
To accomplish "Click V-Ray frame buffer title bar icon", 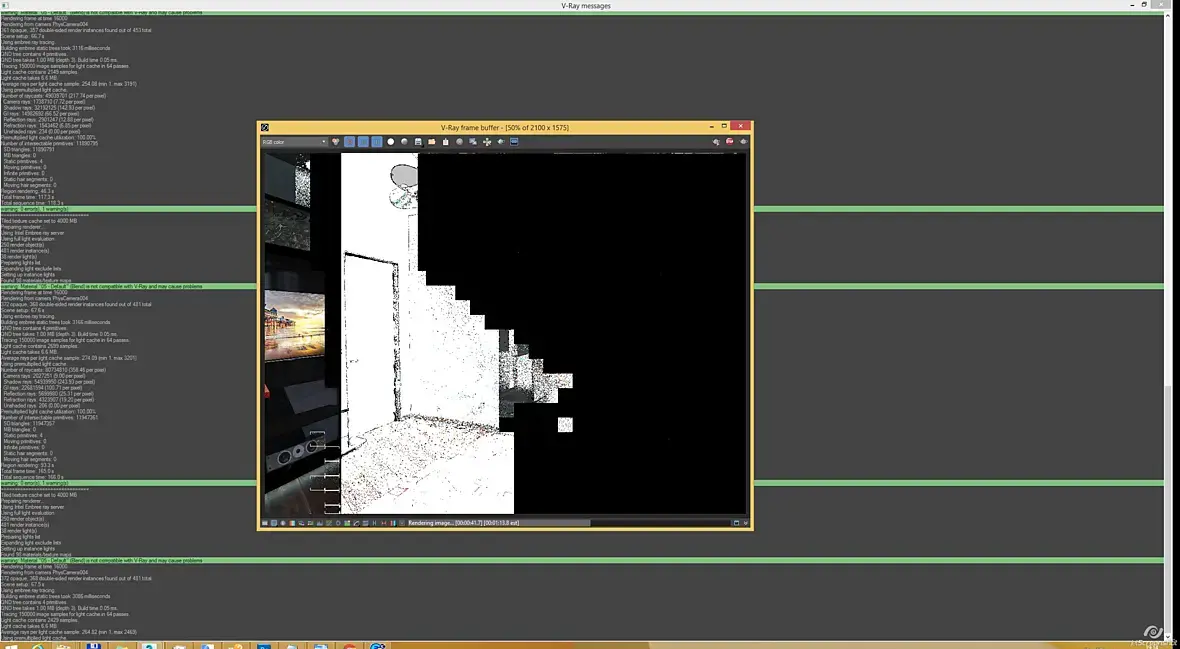I will pos(265,127).
